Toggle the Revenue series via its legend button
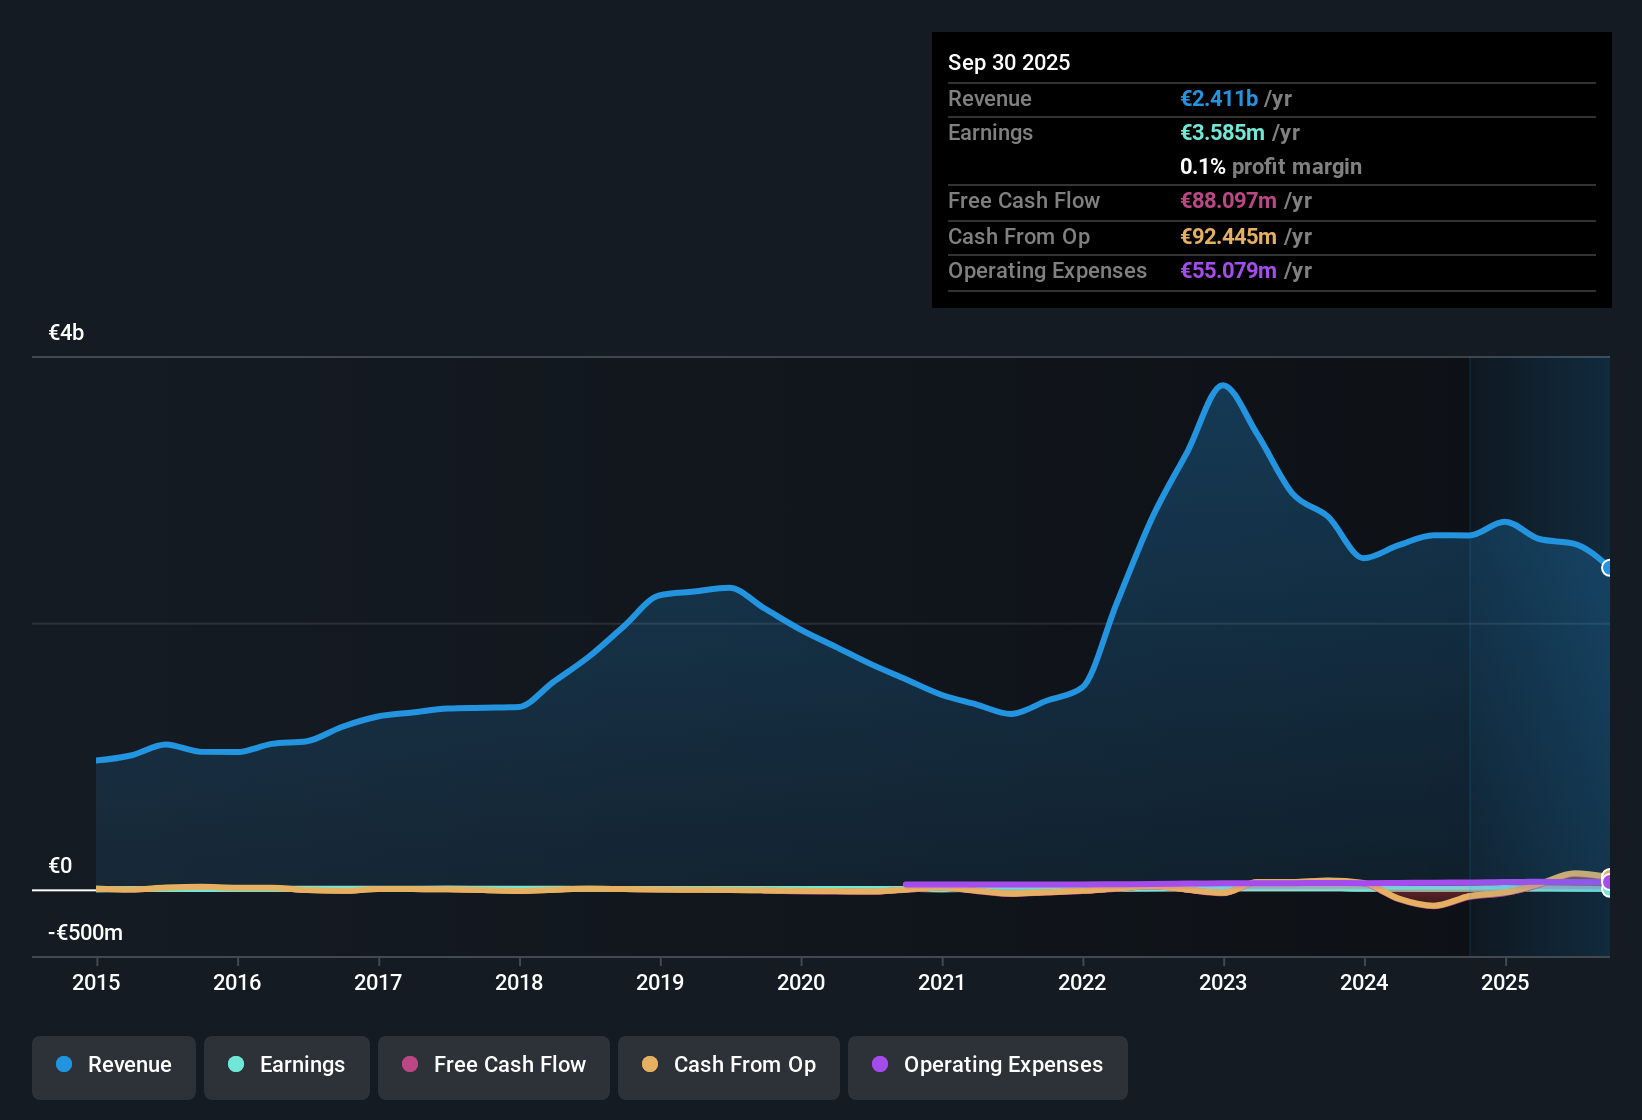 tap(113, 1066)
